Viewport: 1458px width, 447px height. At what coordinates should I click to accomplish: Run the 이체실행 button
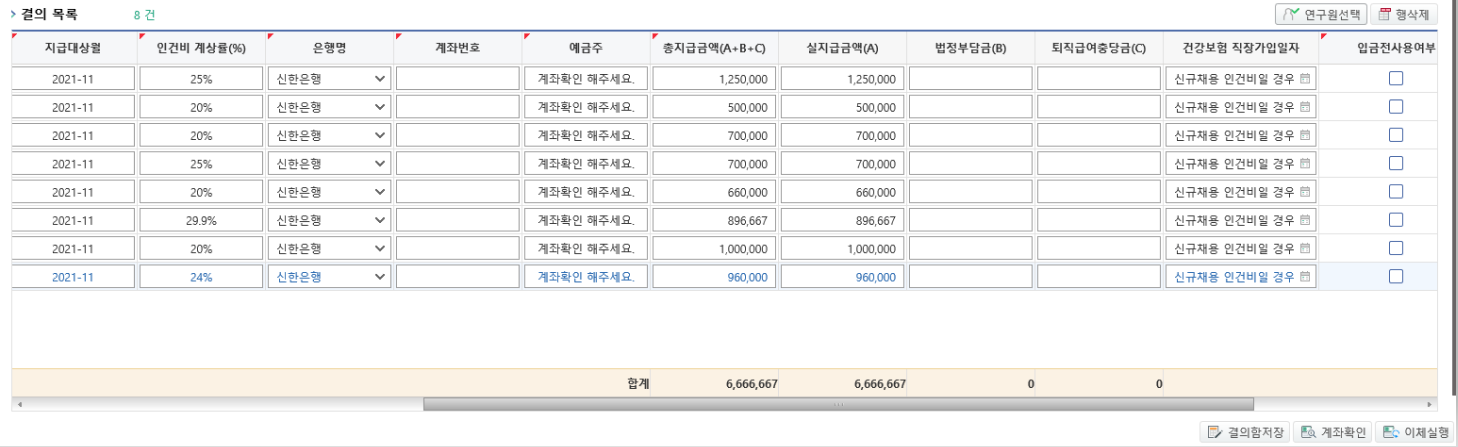(x=1415, y=432)
